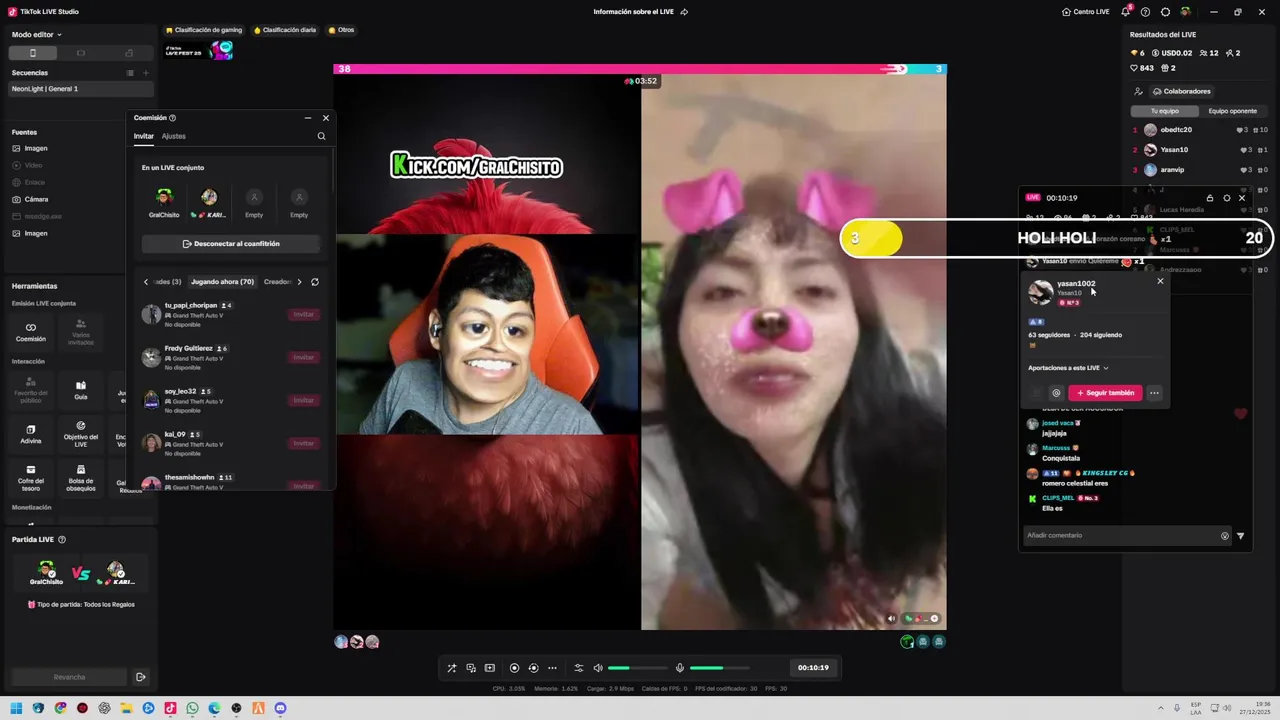The height and width of the screenshot is (720, 1280).
Task: Open the Coemisión tool
Action: coord(31,332)
